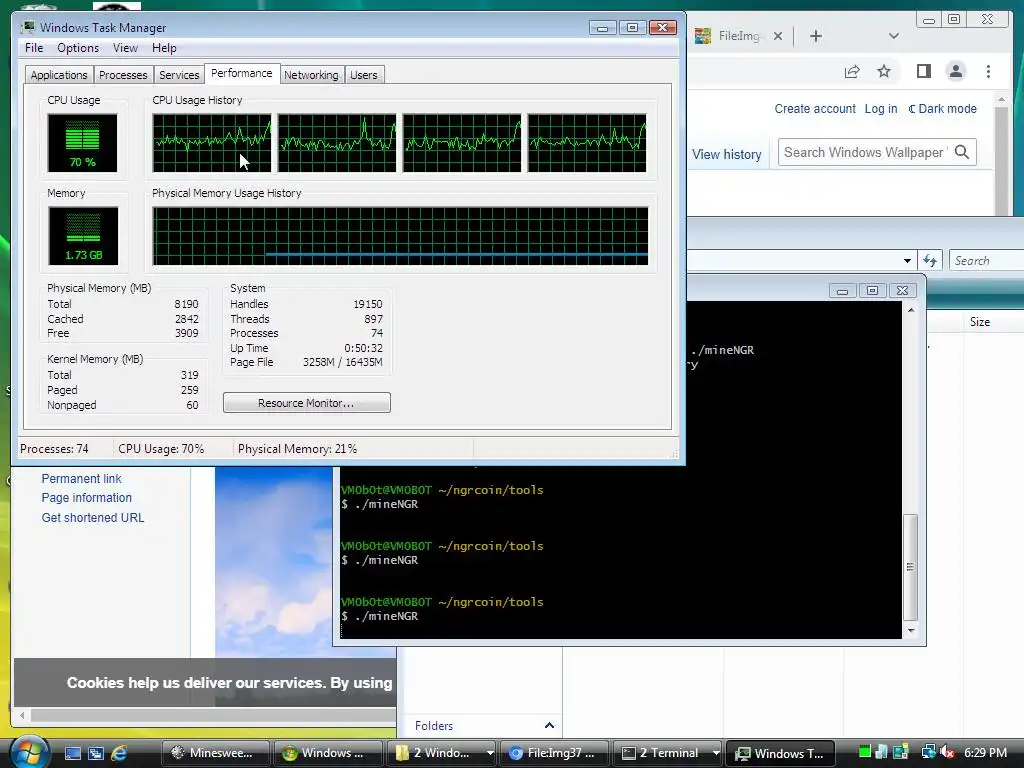The image size is (1024, 768).
Task: Switch to the Users tab
Action: click(x=363, y=74)
